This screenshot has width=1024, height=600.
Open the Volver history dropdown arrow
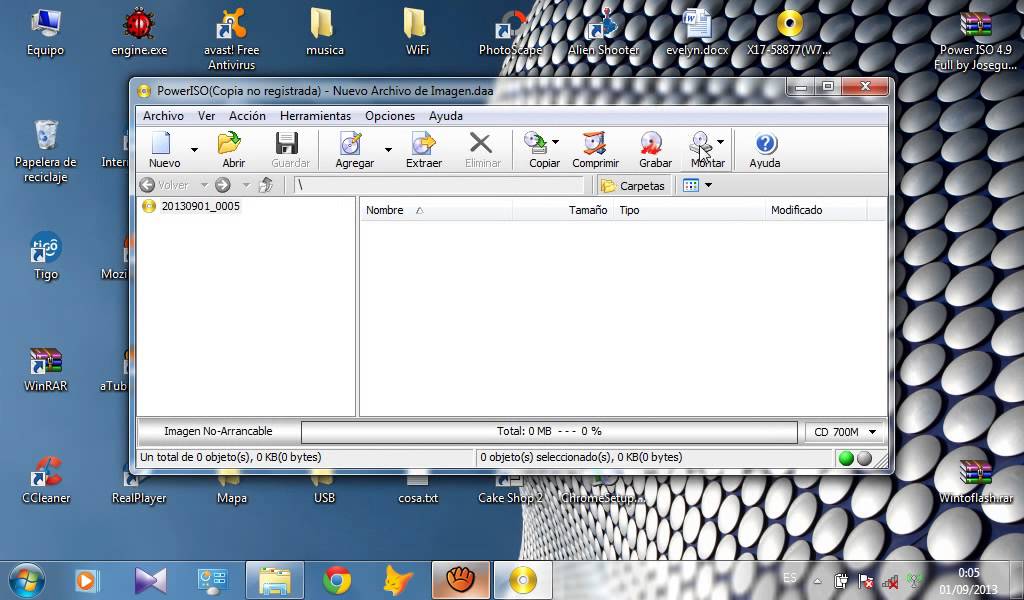click(x=204, y=185)
